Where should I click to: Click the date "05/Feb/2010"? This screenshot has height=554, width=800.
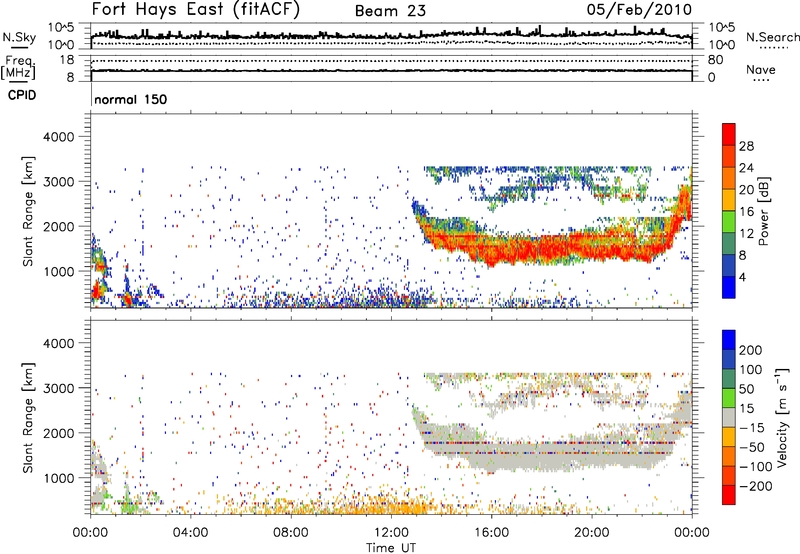pos(639,10)
